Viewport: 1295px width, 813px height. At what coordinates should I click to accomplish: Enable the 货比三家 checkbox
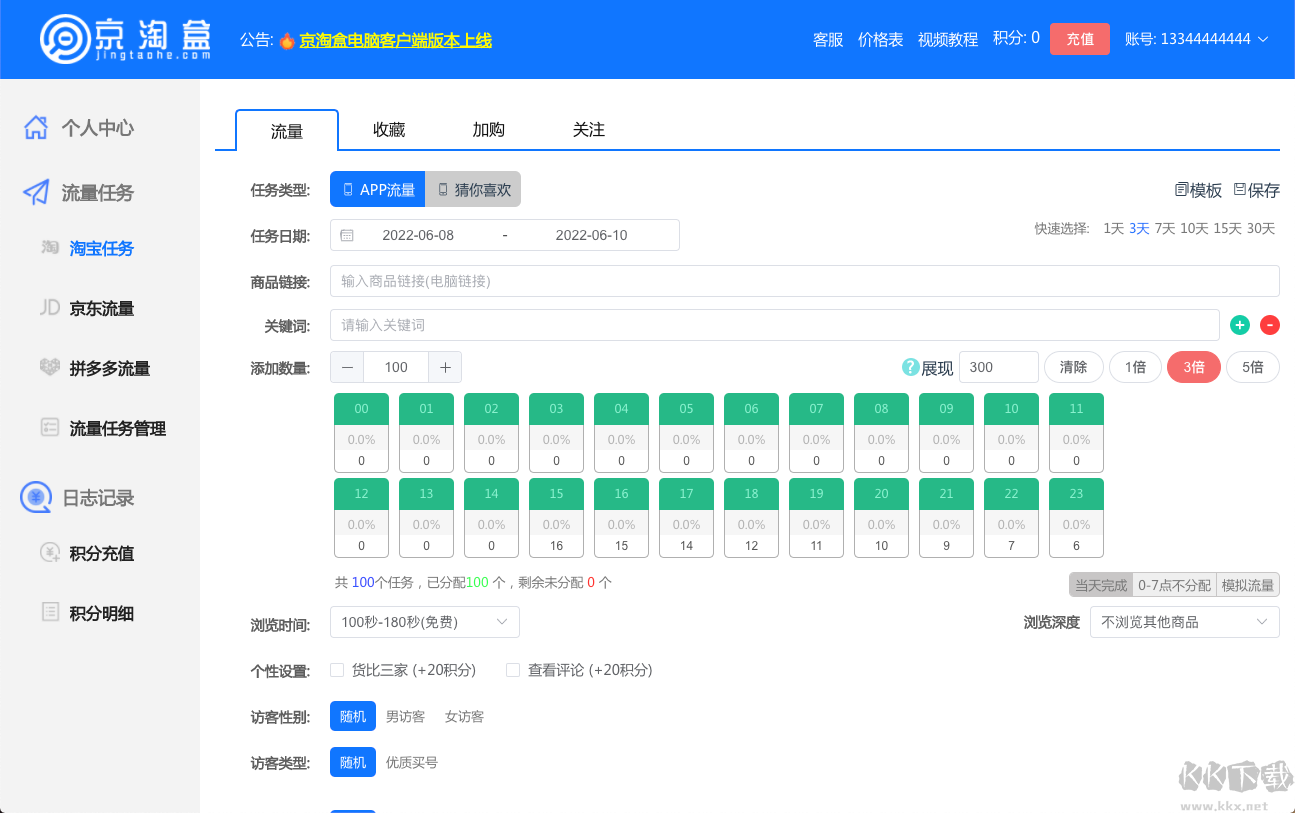coord(337,670)
